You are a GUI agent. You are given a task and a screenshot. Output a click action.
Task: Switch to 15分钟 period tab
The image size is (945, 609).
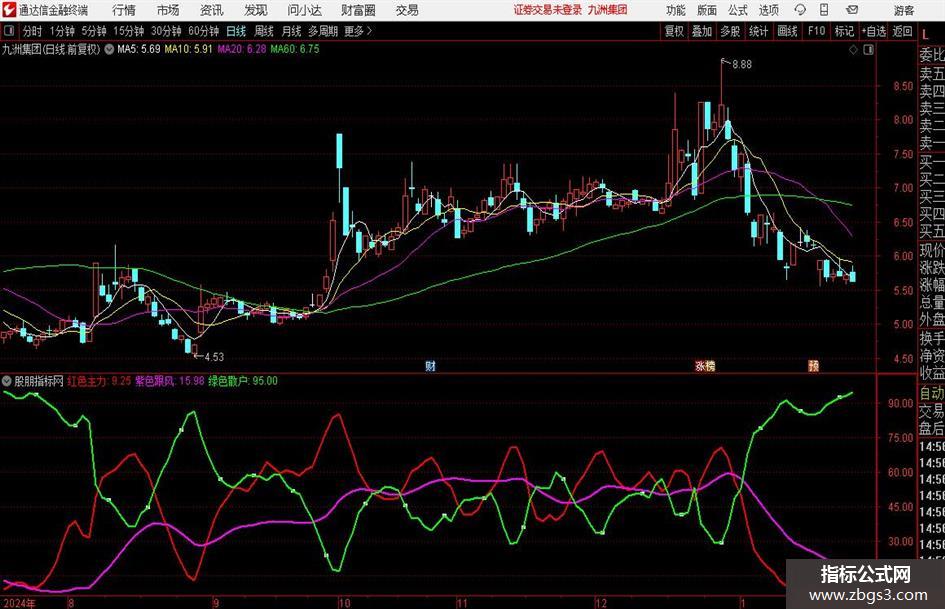tap(129, 31)
